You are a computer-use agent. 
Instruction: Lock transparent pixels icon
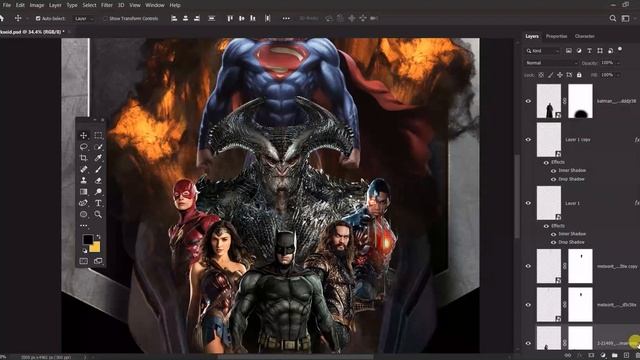click(x=541, y=75)
